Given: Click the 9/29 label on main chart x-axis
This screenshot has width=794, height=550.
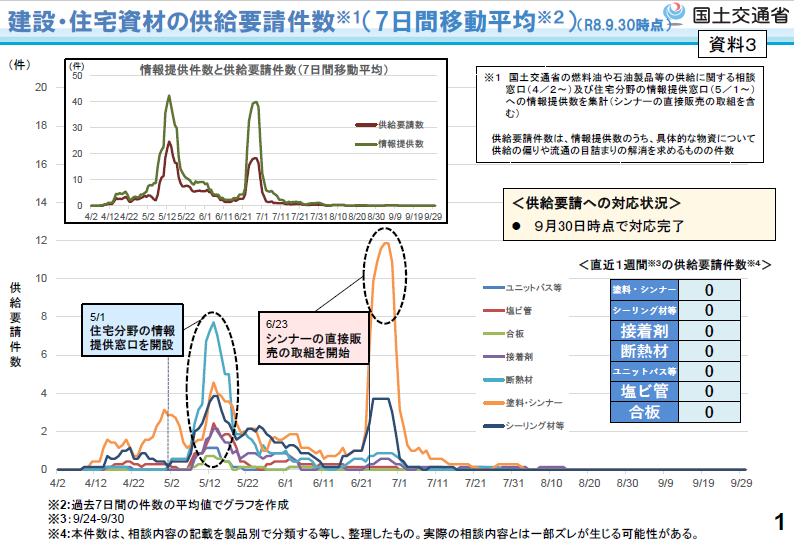Looking at the screenshot, I should [x=741, y=483].
